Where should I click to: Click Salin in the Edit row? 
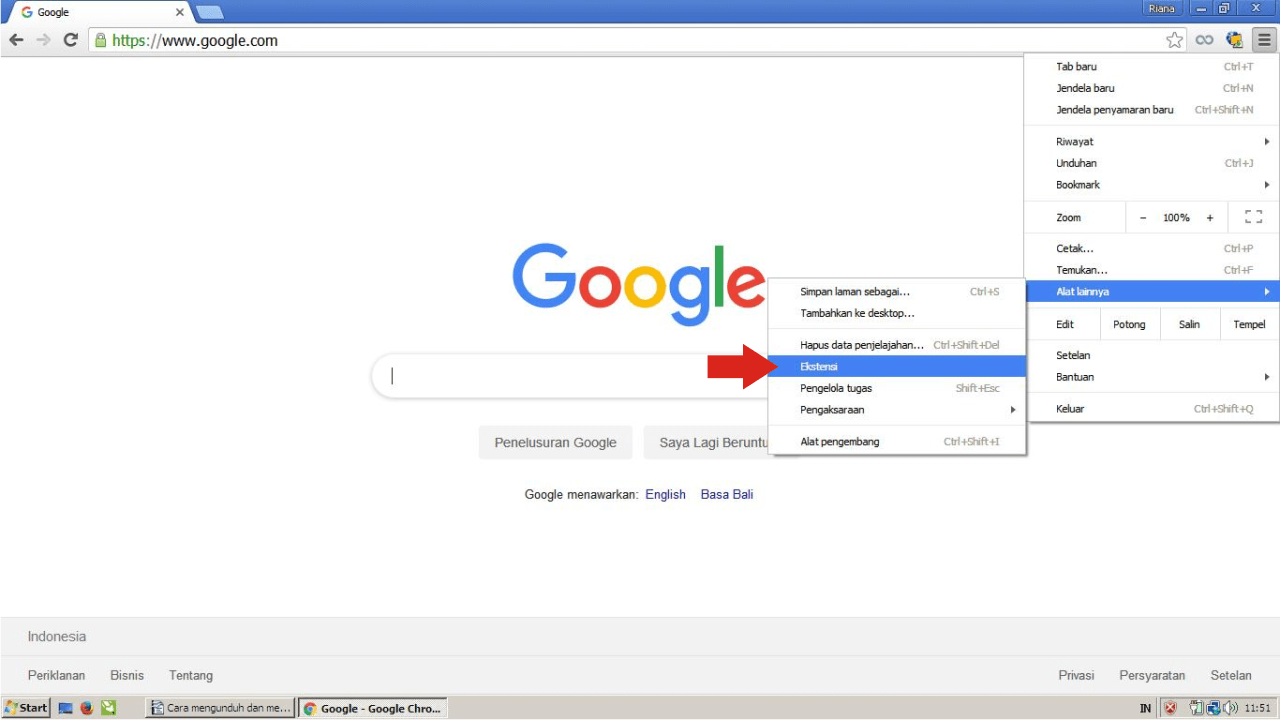(x=1189, y=324)
